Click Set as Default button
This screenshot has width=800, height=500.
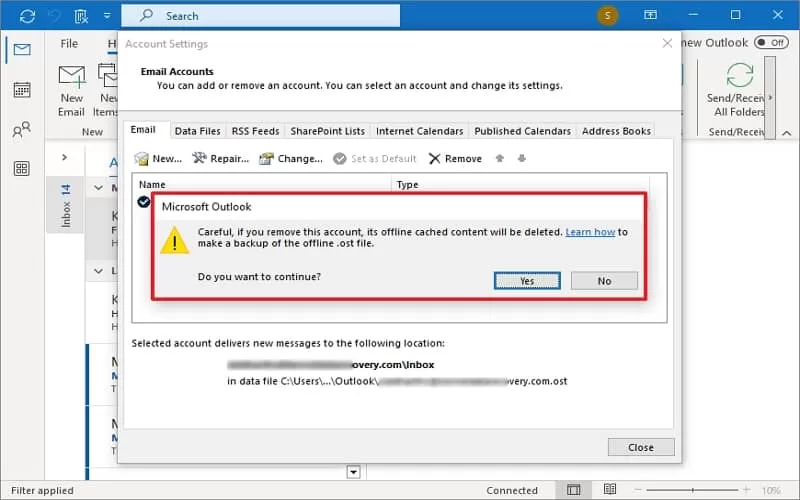tap(374, 159)
